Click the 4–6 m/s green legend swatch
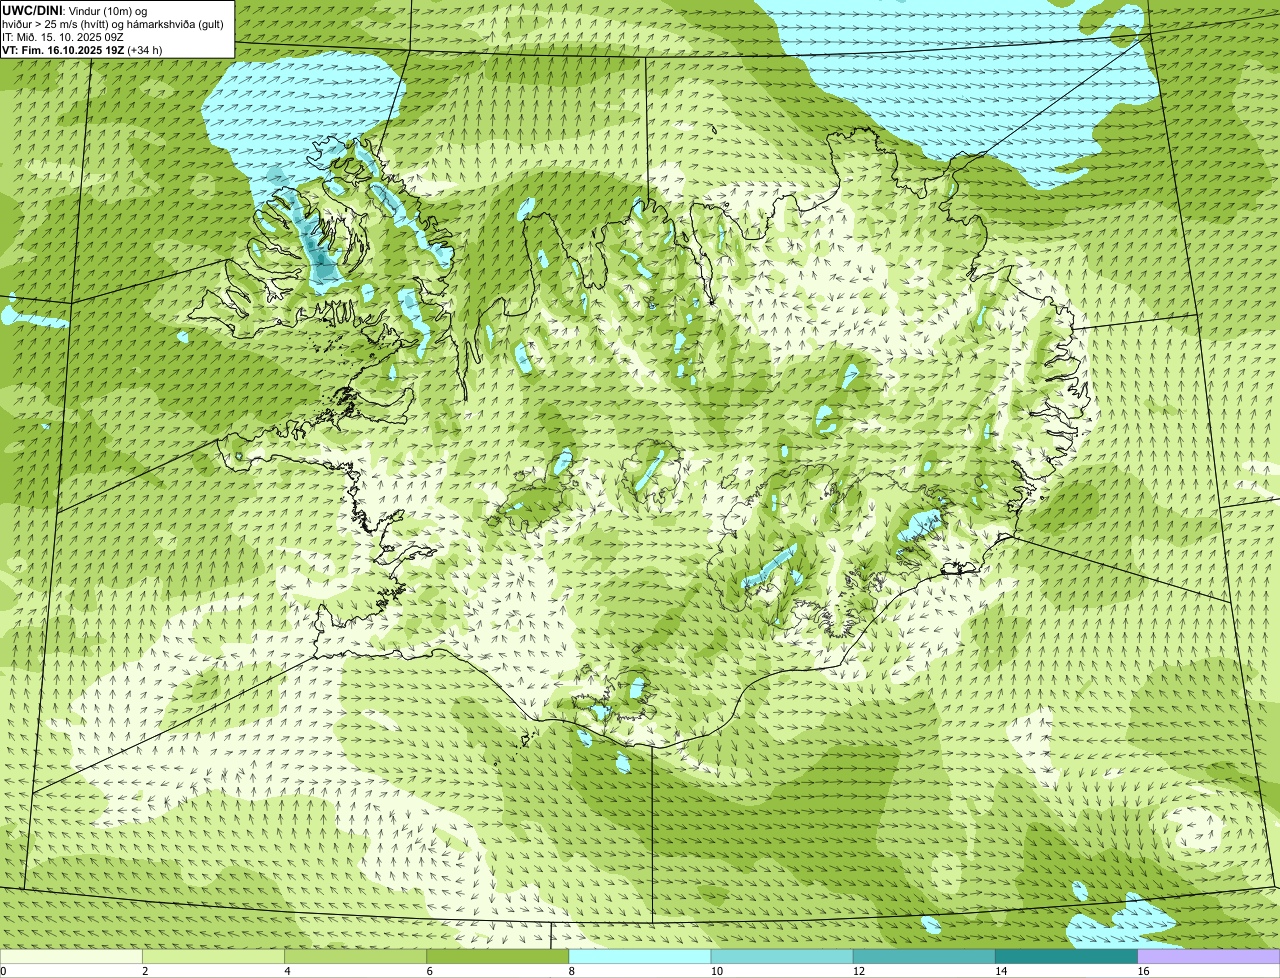 (x=356, y=957)
